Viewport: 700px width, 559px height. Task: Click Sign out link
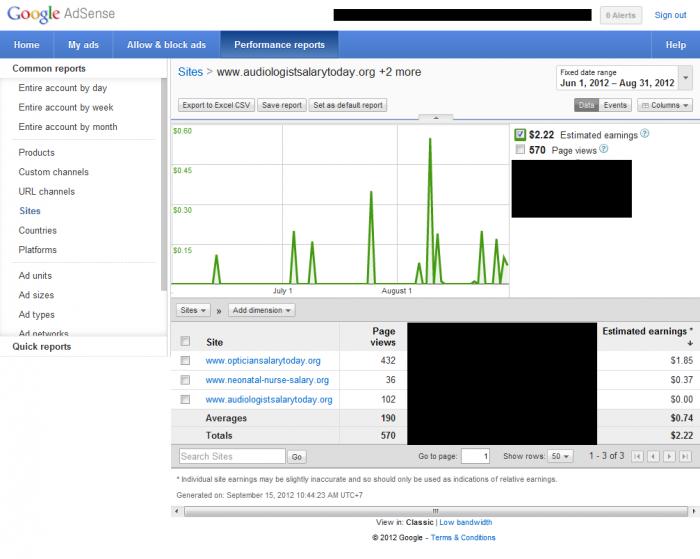pos(670,15)
